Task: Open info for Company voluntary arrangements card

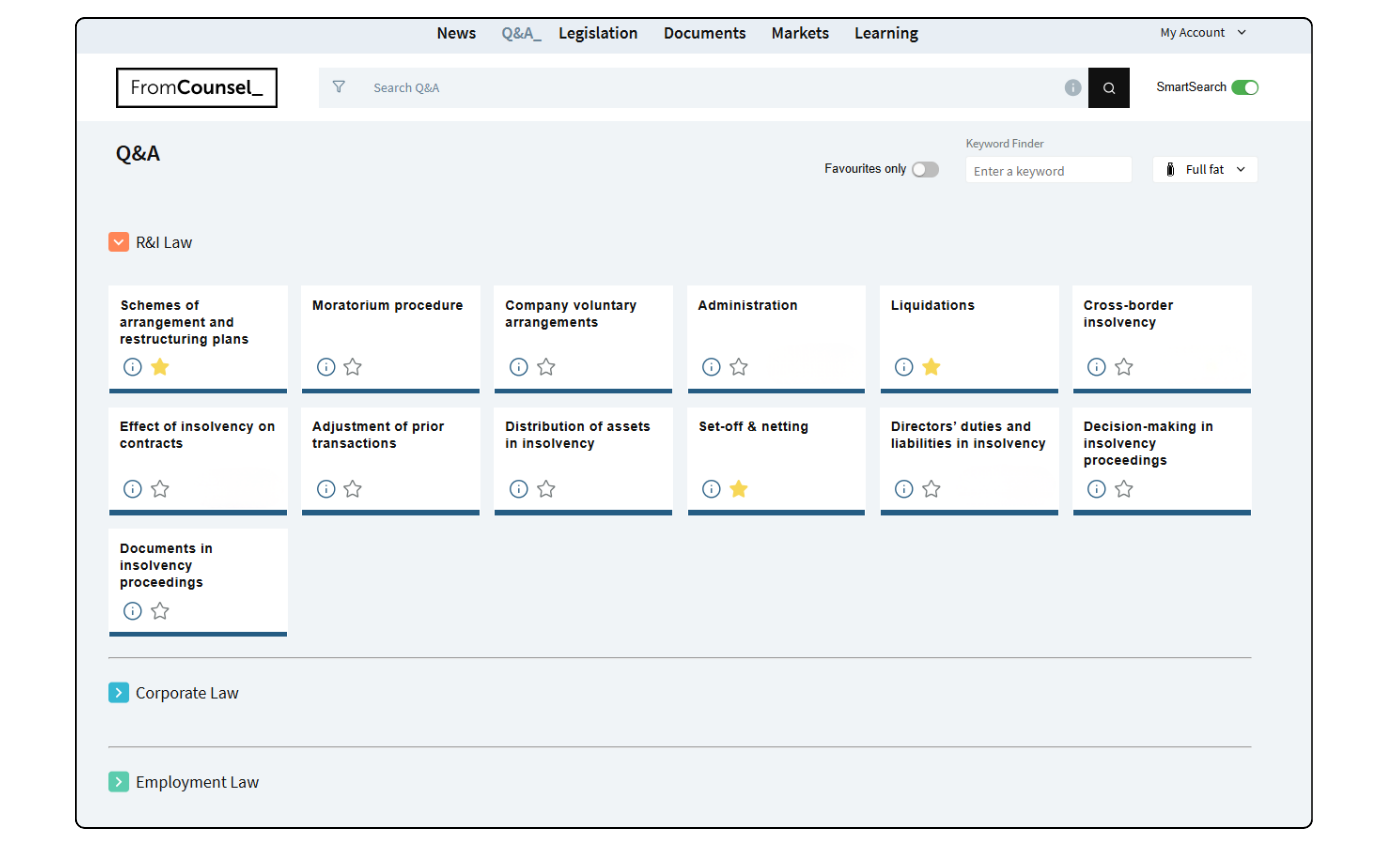Action: (518, 367)
